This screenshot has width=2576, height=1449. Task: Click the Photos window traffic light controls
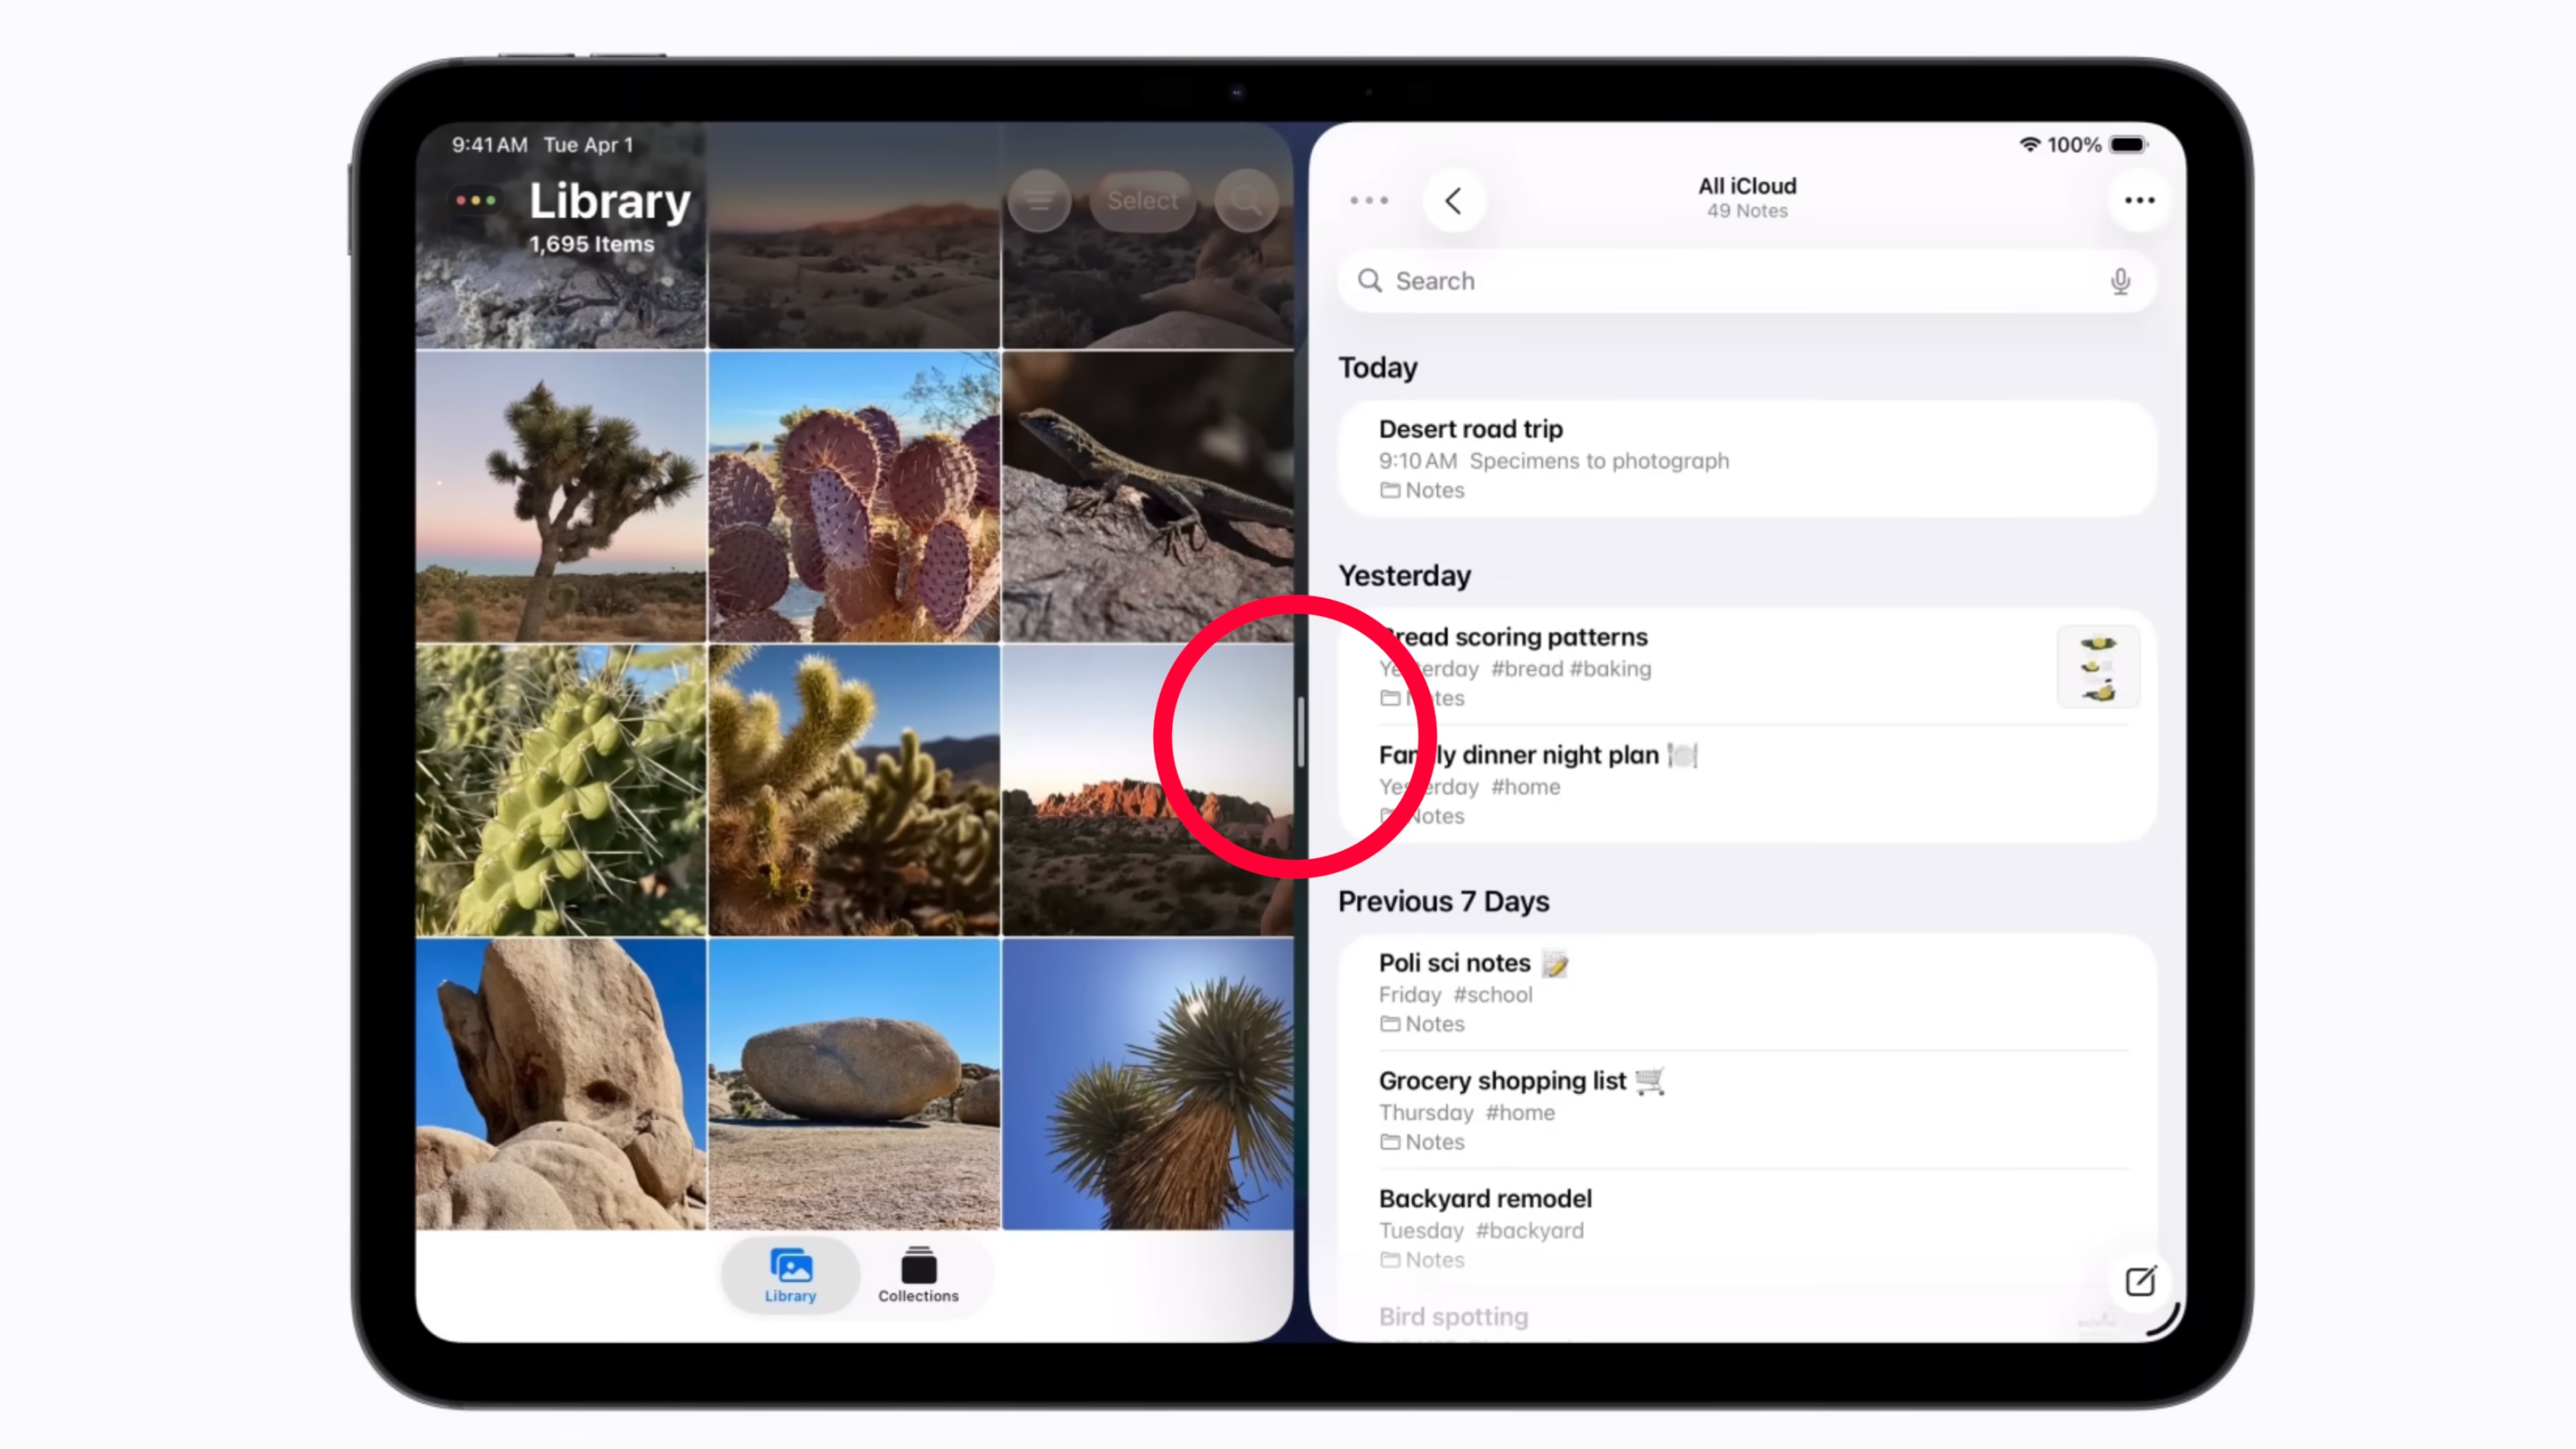476,201
